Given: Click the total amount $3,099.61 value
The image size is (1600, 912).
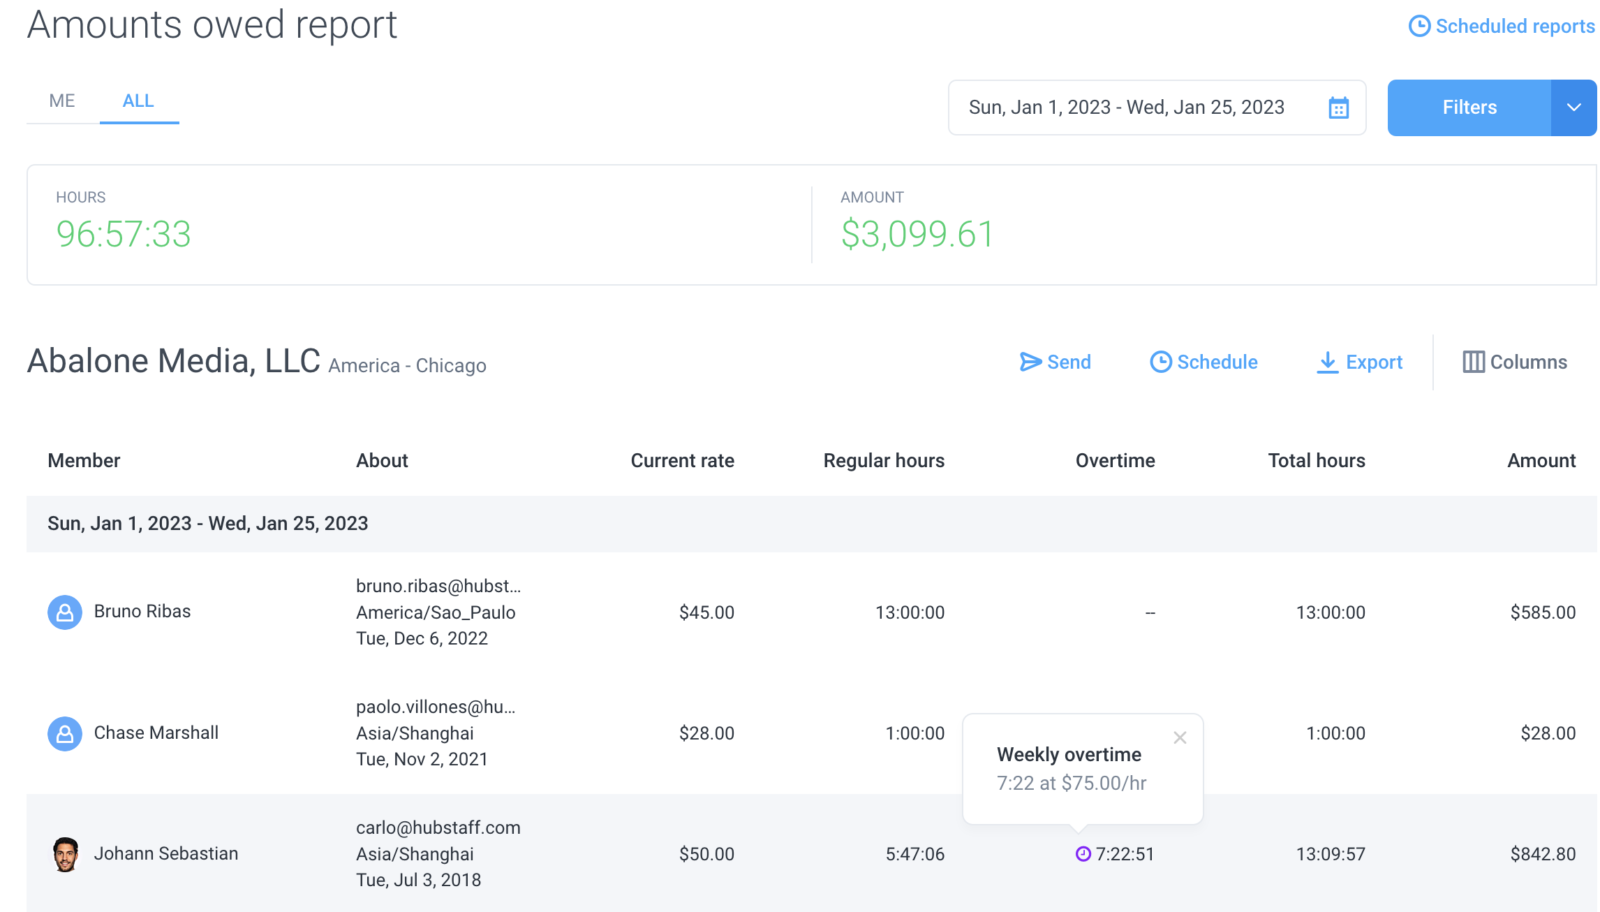Looking at the screenshot, I should [917, 234].
